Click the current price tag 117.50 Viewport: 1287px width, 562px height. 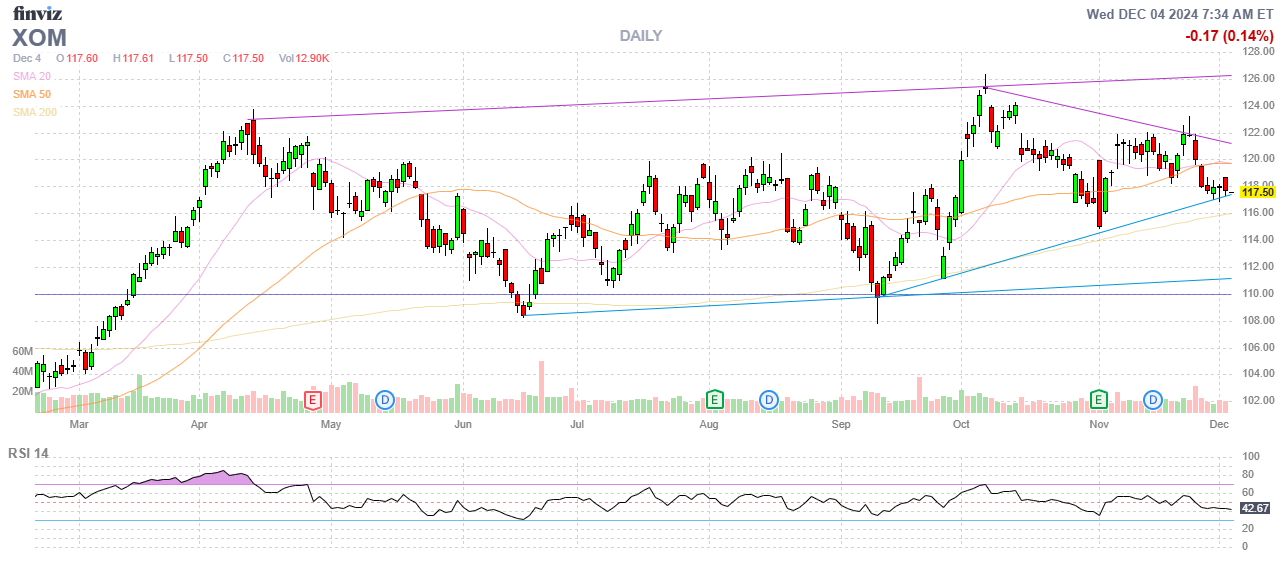[x=1256, y=192]
